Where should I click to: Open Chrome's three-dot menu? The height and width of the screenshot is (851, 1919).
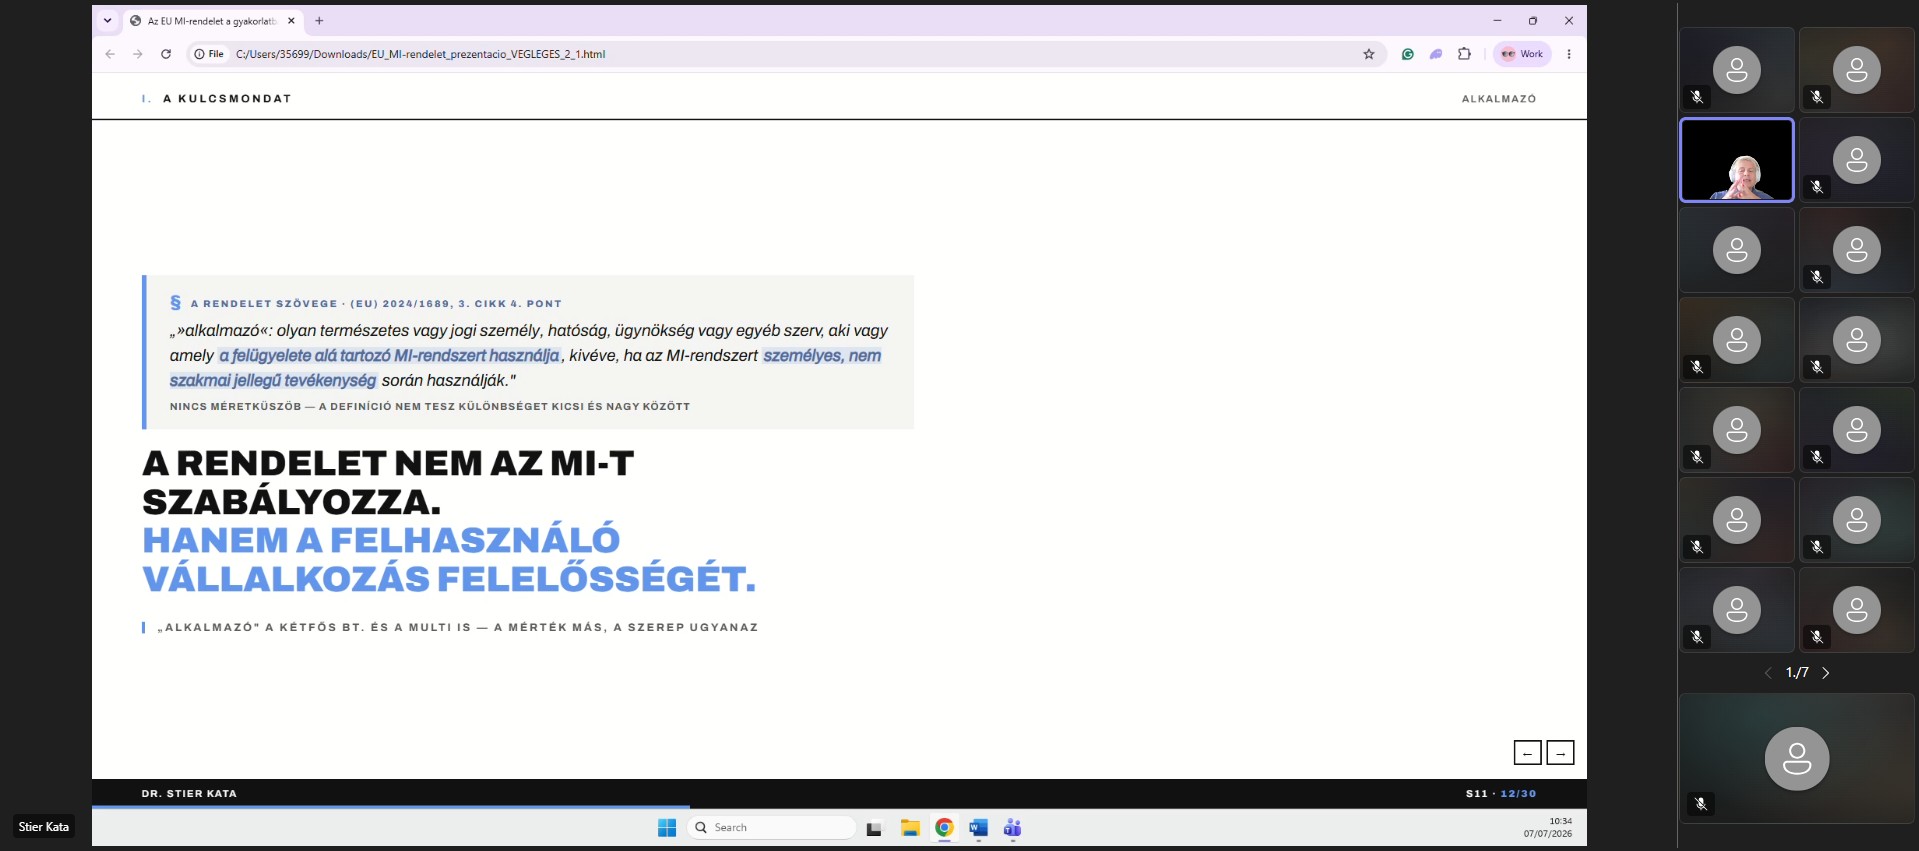pos(1569,54)
